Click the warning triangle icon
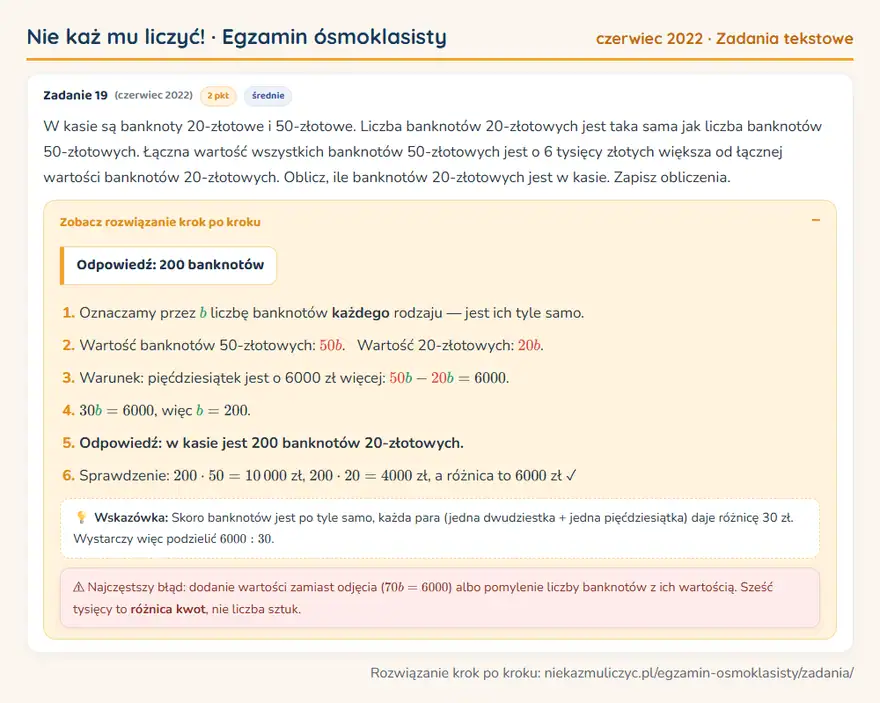The height and width of the screenshot is (703, 880). pyautogui.click(x=78, y=587)
